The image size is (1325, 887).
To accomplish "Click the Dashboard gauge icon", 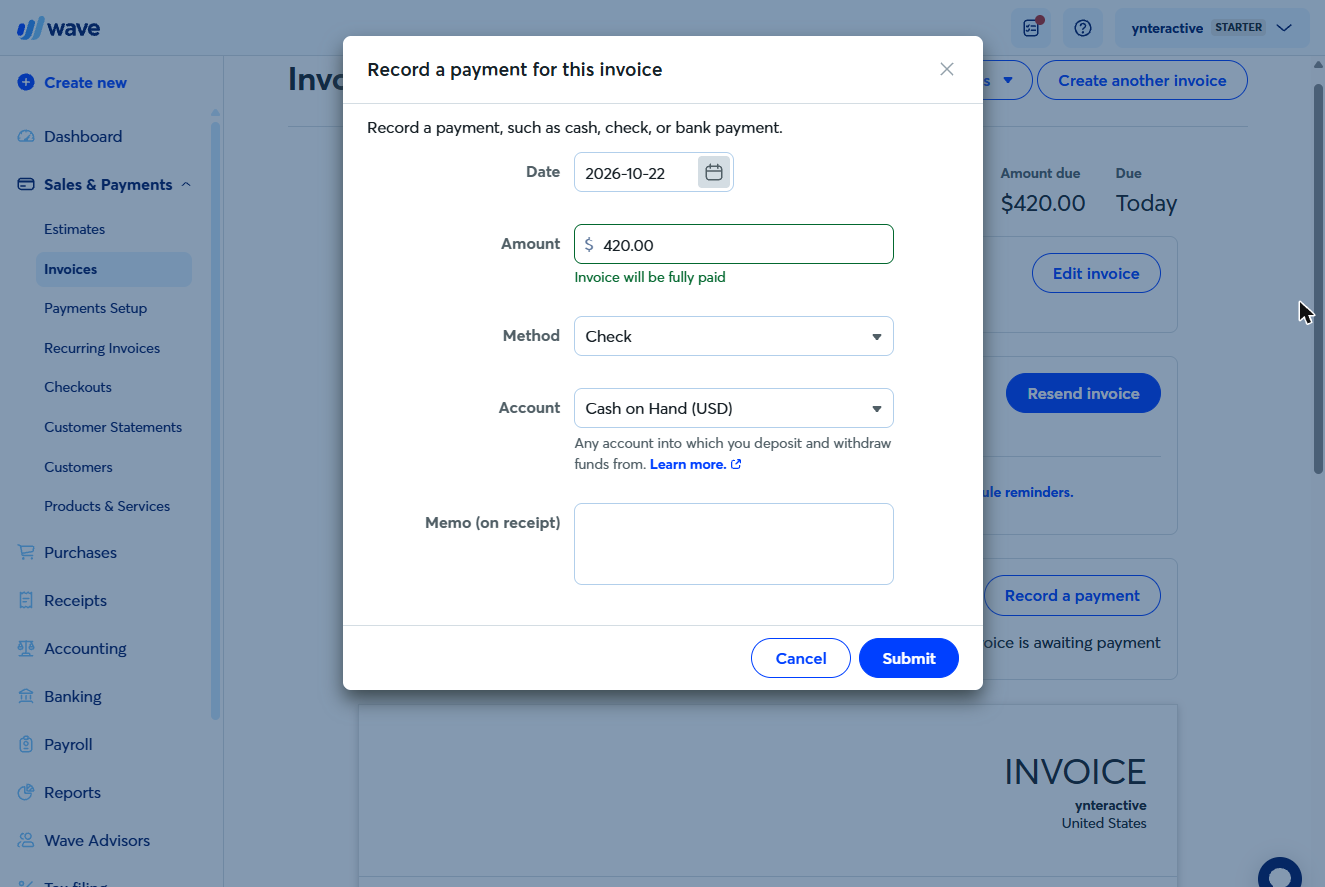I will point(26,137).
